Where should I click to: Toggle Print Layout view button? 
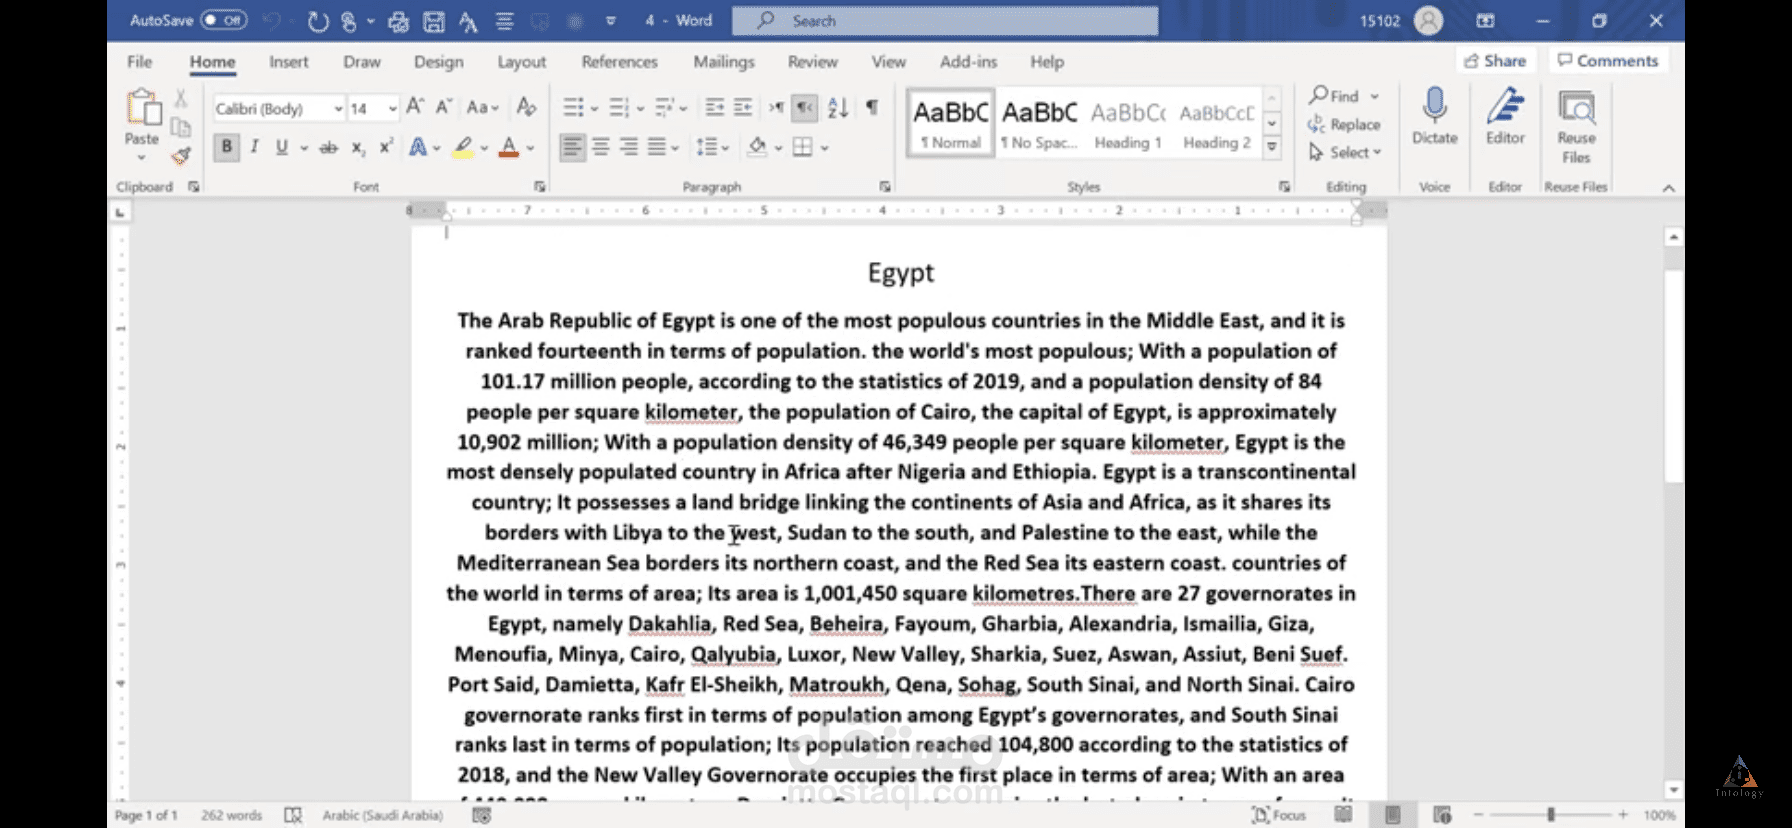click(1392, 815)
